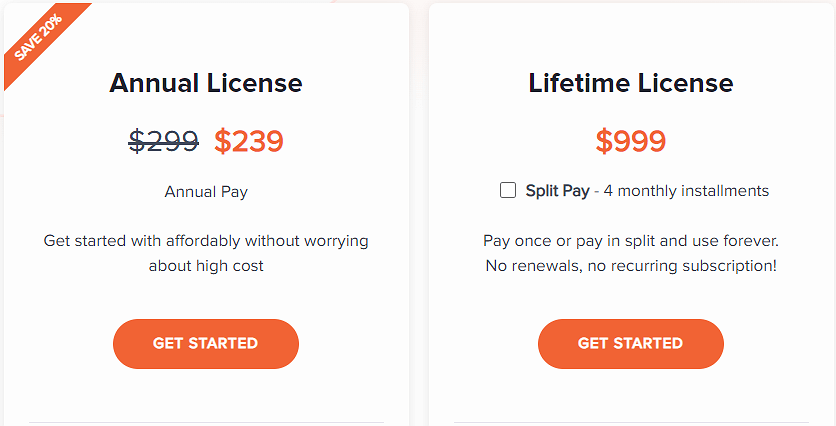The width and height of the screenshot is (836, 426).
Task: Select the Annual License heading
Action: pyautogui.click(x=206, y=82)
